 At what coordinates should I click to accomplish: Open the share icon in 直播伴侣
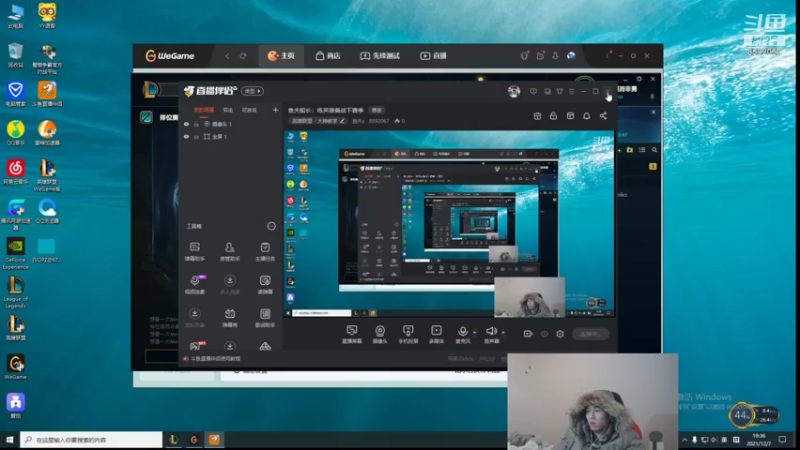[x=603, y=116]
